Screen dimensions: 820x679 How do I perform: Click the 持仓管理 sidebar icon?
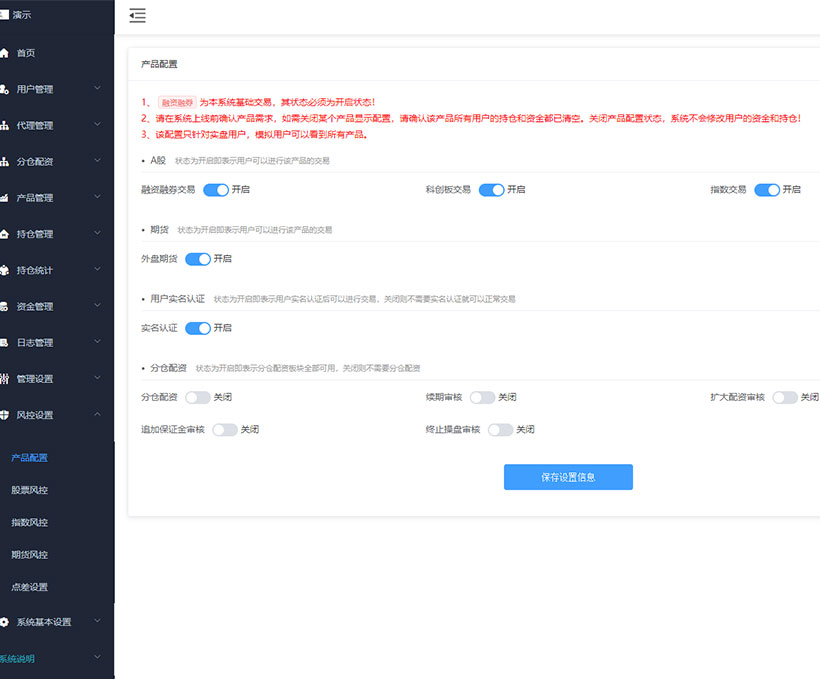[x=4, y=234]
